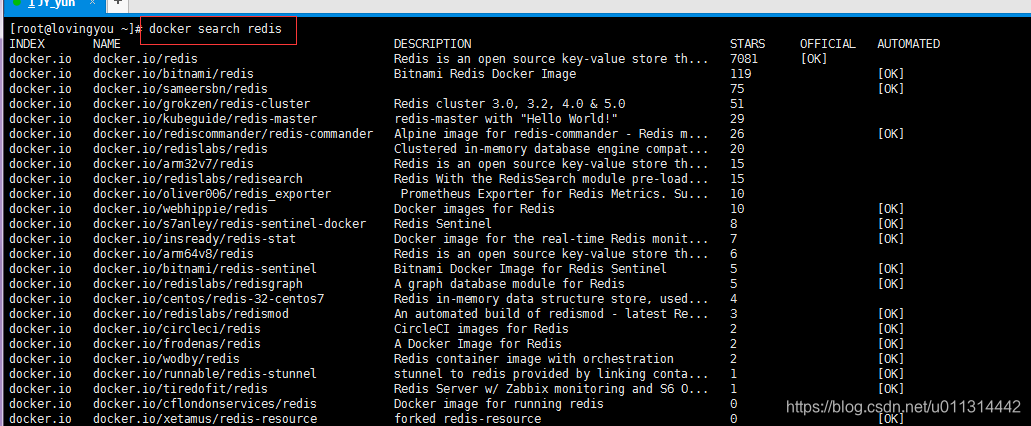Select docker.io/bitnami/redis name

pyautogui.click(x=173, y=74)
